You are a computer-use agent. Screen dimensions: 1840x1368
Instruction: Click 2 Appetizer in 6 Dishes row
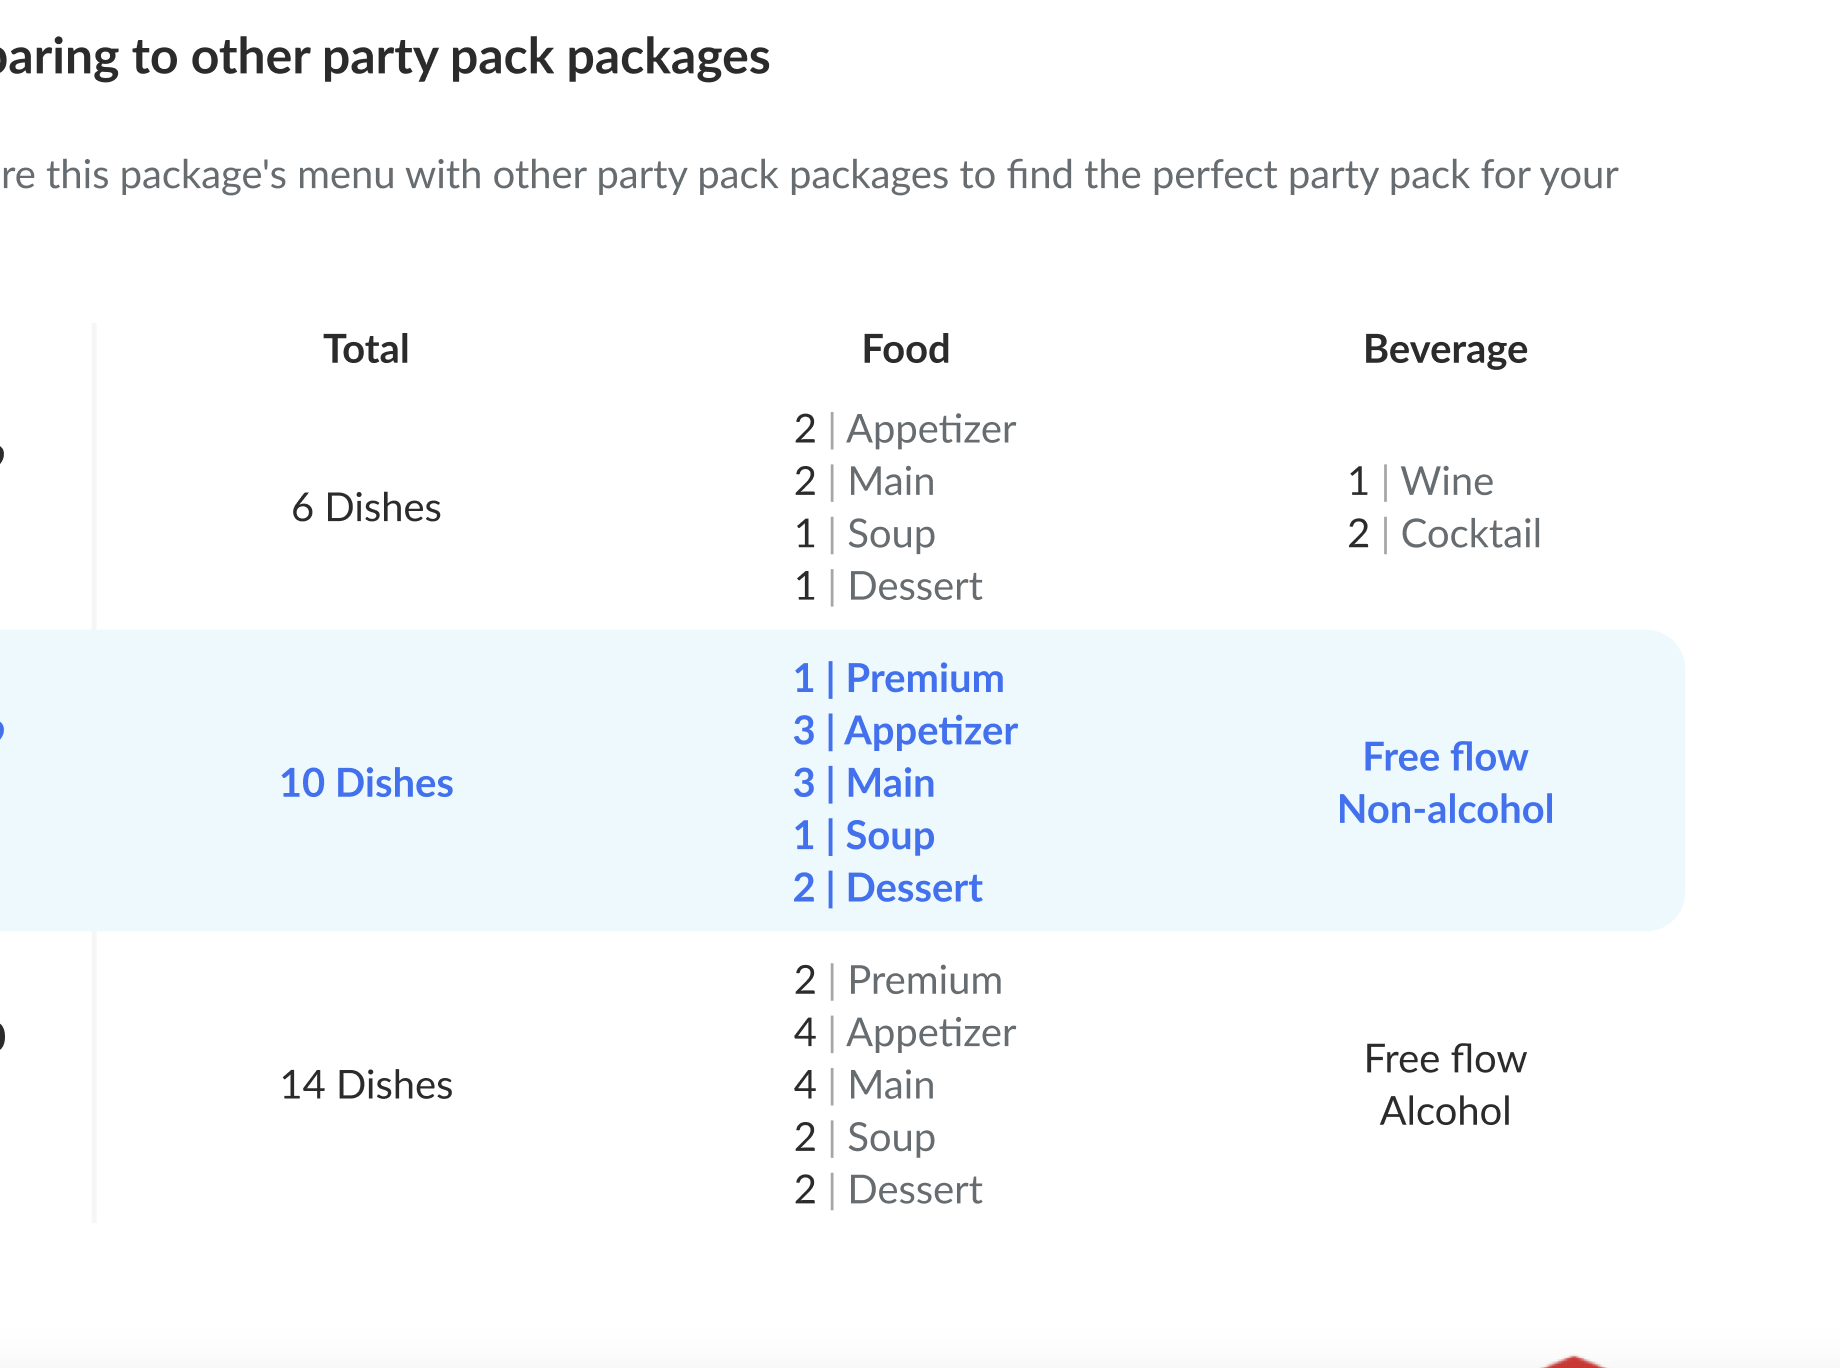coord(905,428)
